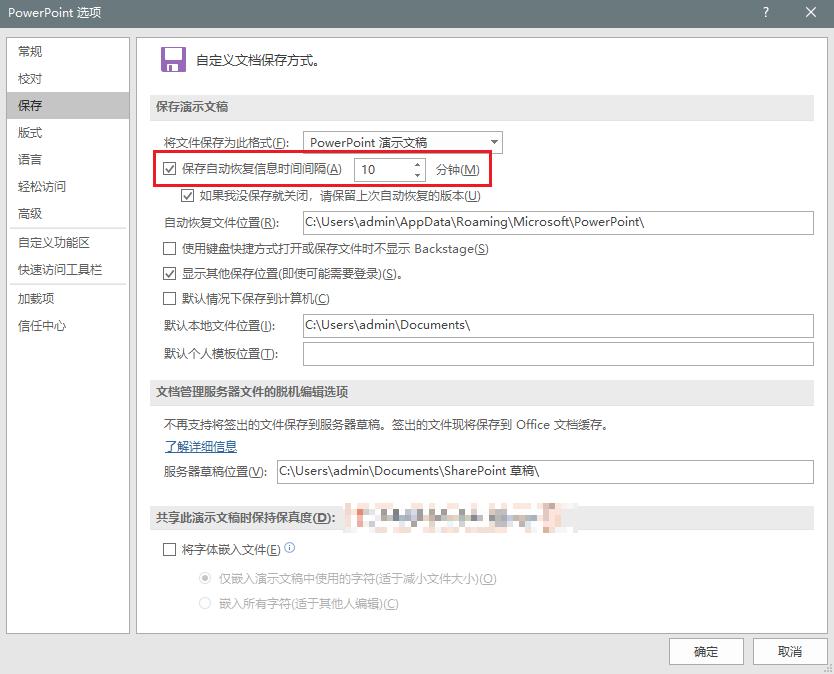This screenshot has width=834, height=674.
Task: Click the 取消 button
Action: [790, 651]
